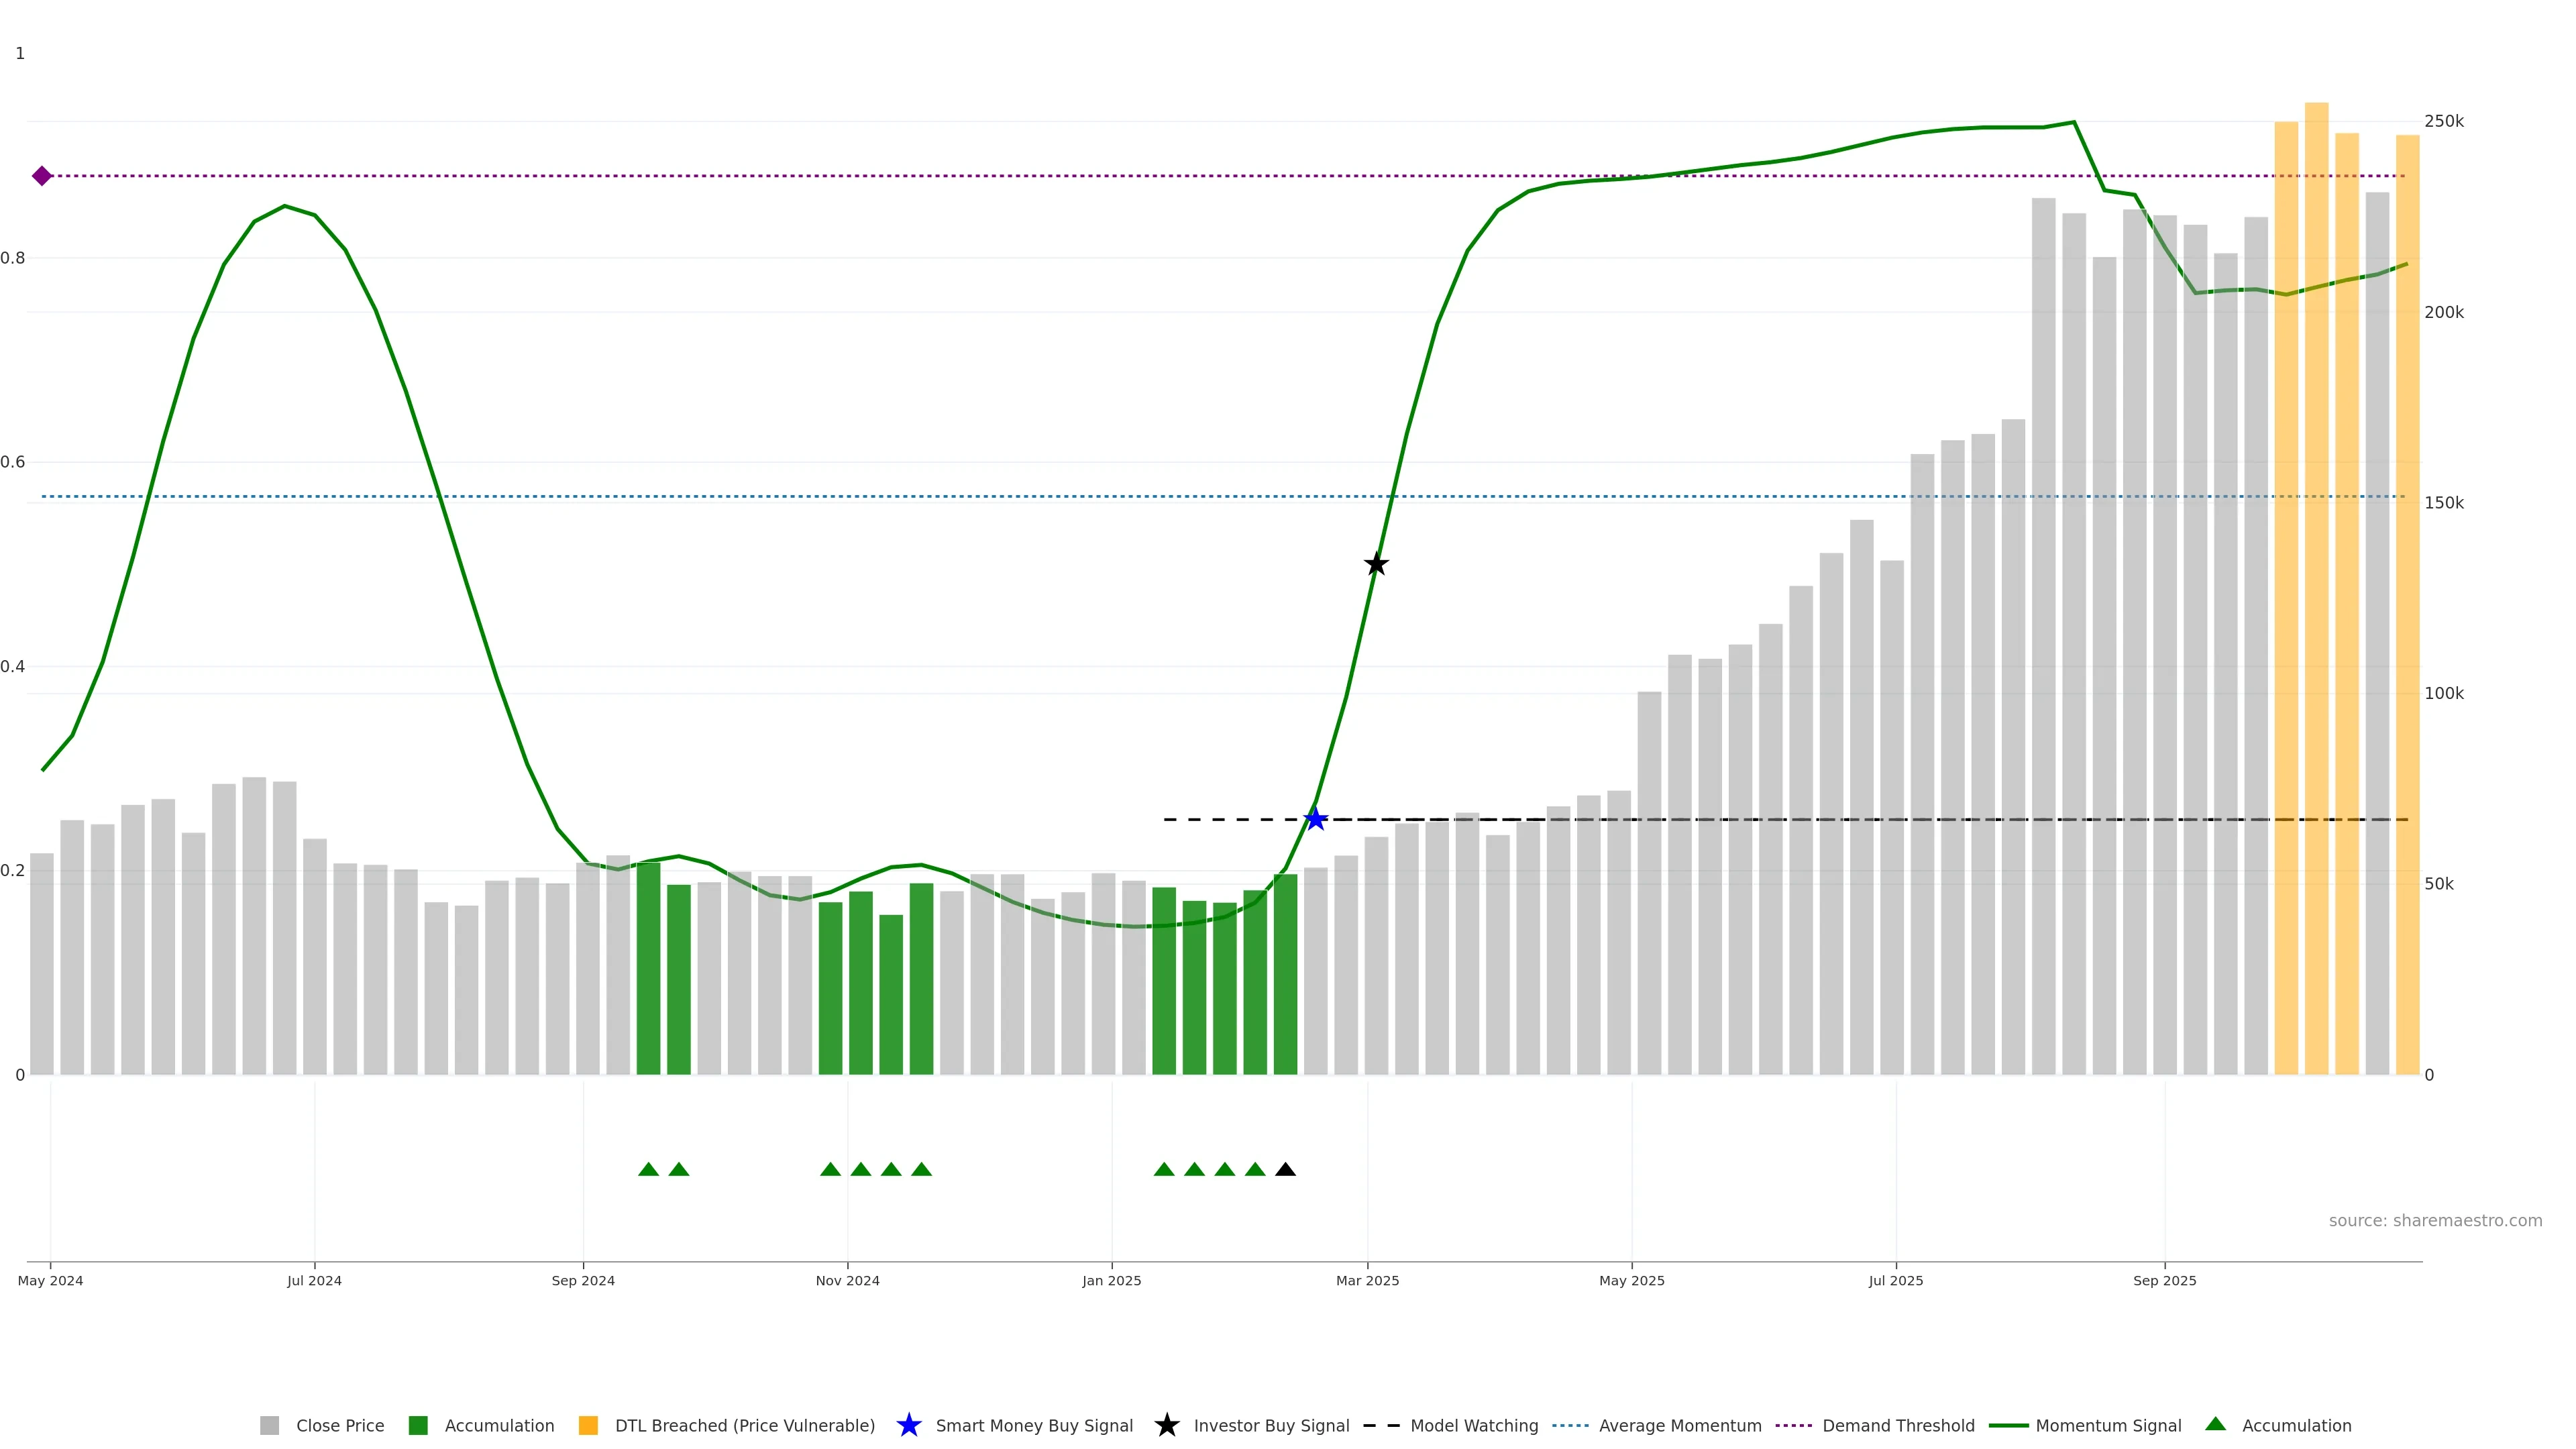Toggle Momentum Signal legend entry

pos(2108,1425)
